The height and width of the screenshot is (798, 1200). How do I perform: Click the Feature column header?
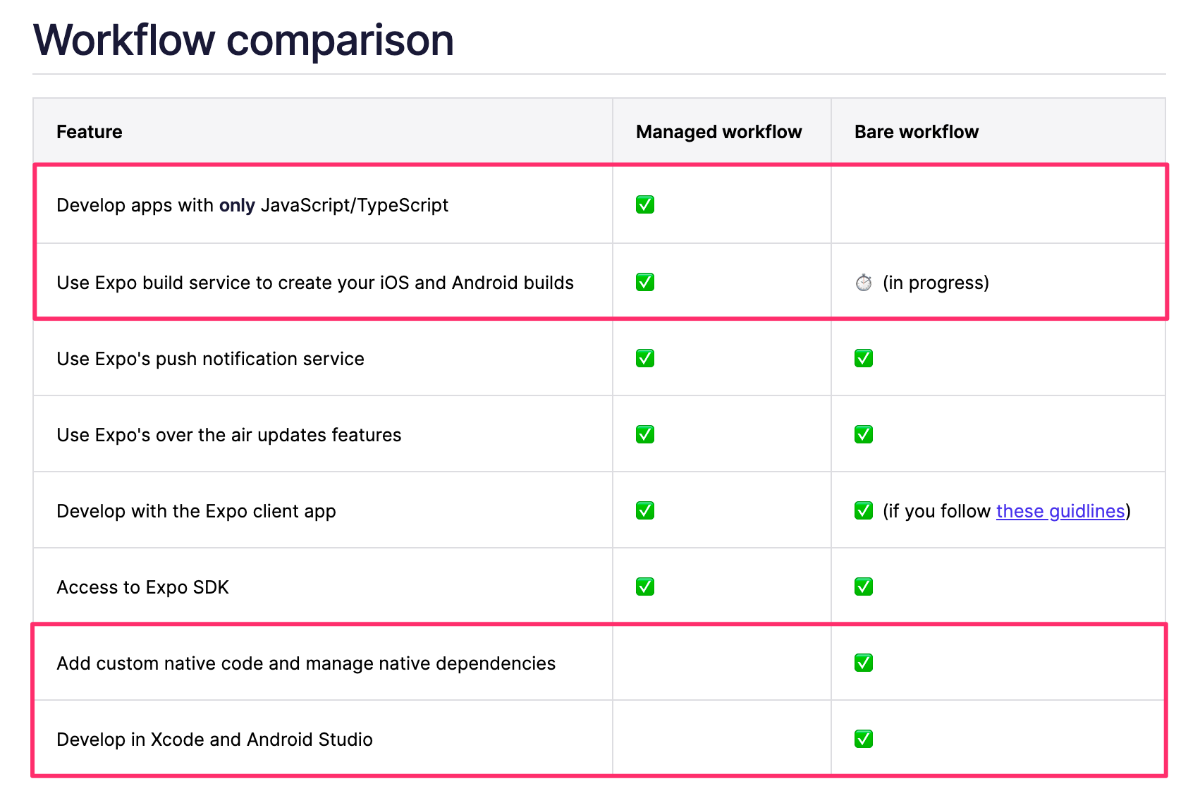pyautogui.click(x=90, y=131)
